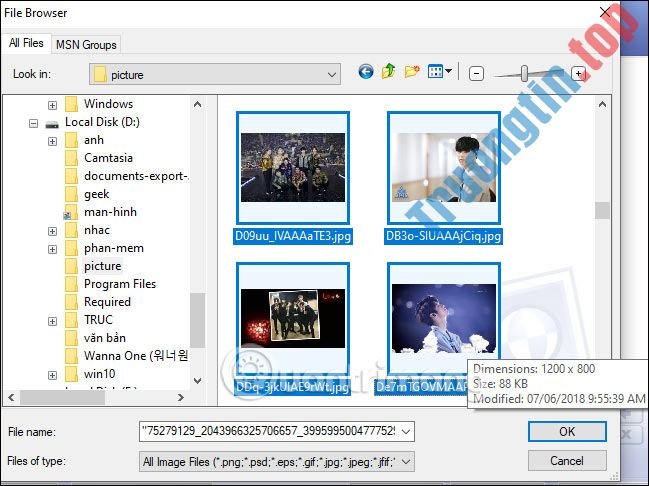
Task: Click the Program Files folder icon
Action: [71, 284]
